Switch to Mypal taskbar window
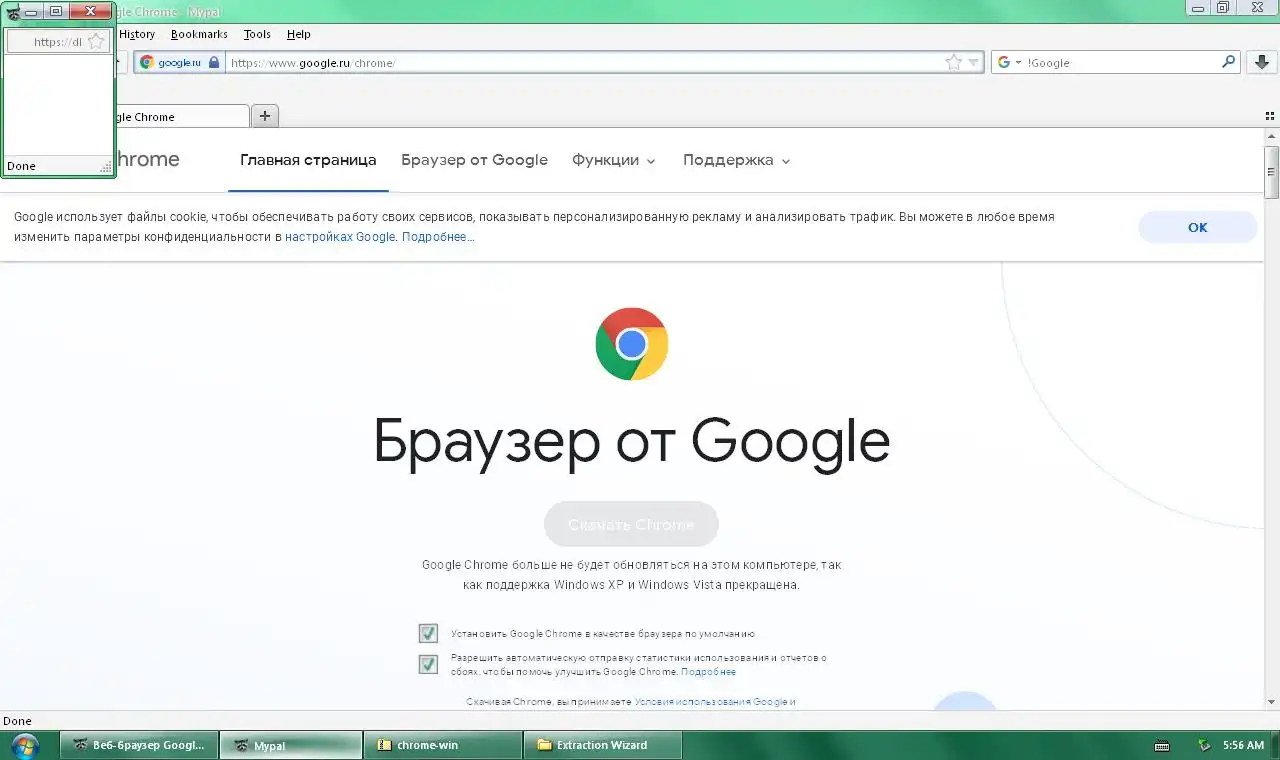This screenshot has width=1280, height=760. click(x=291, y=745)
